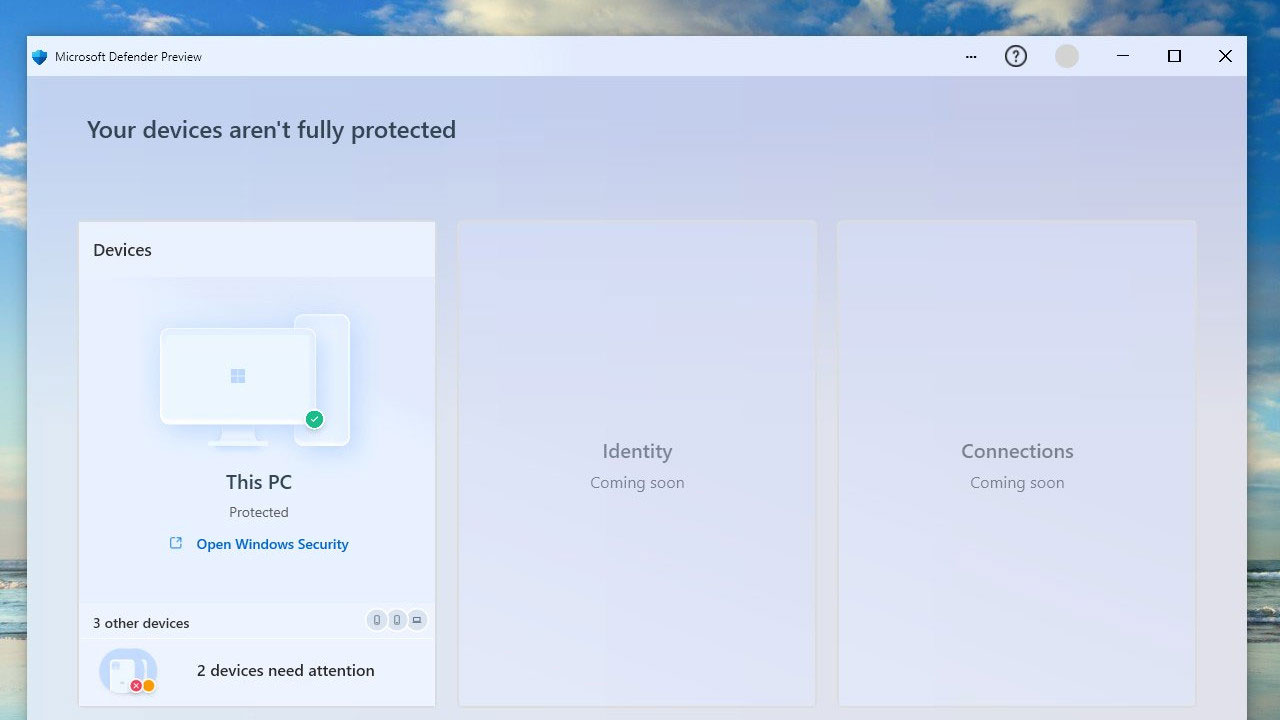Image resolution: width=1280 pixels, height=720 pixels.
Task: Click the orange status dot on device thumbnail
Action: coord(151,686)
